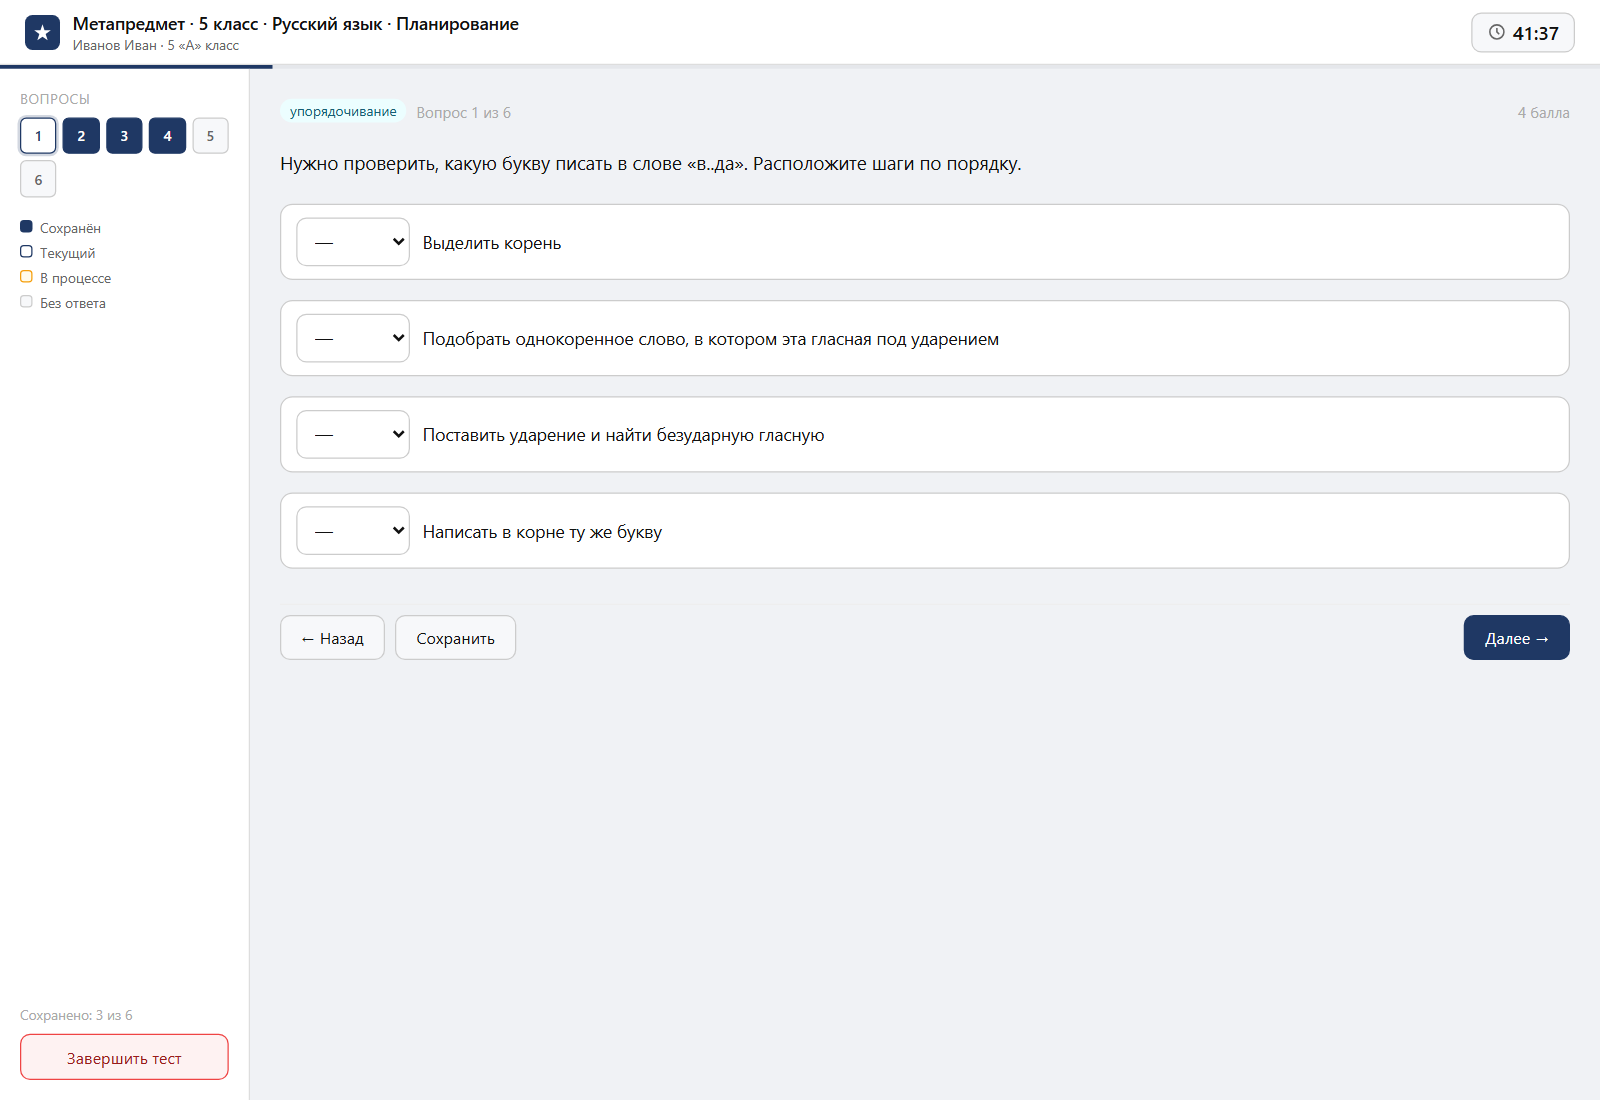
Task: Click the «Завершить тест» button
Action: pos(124,1058)
